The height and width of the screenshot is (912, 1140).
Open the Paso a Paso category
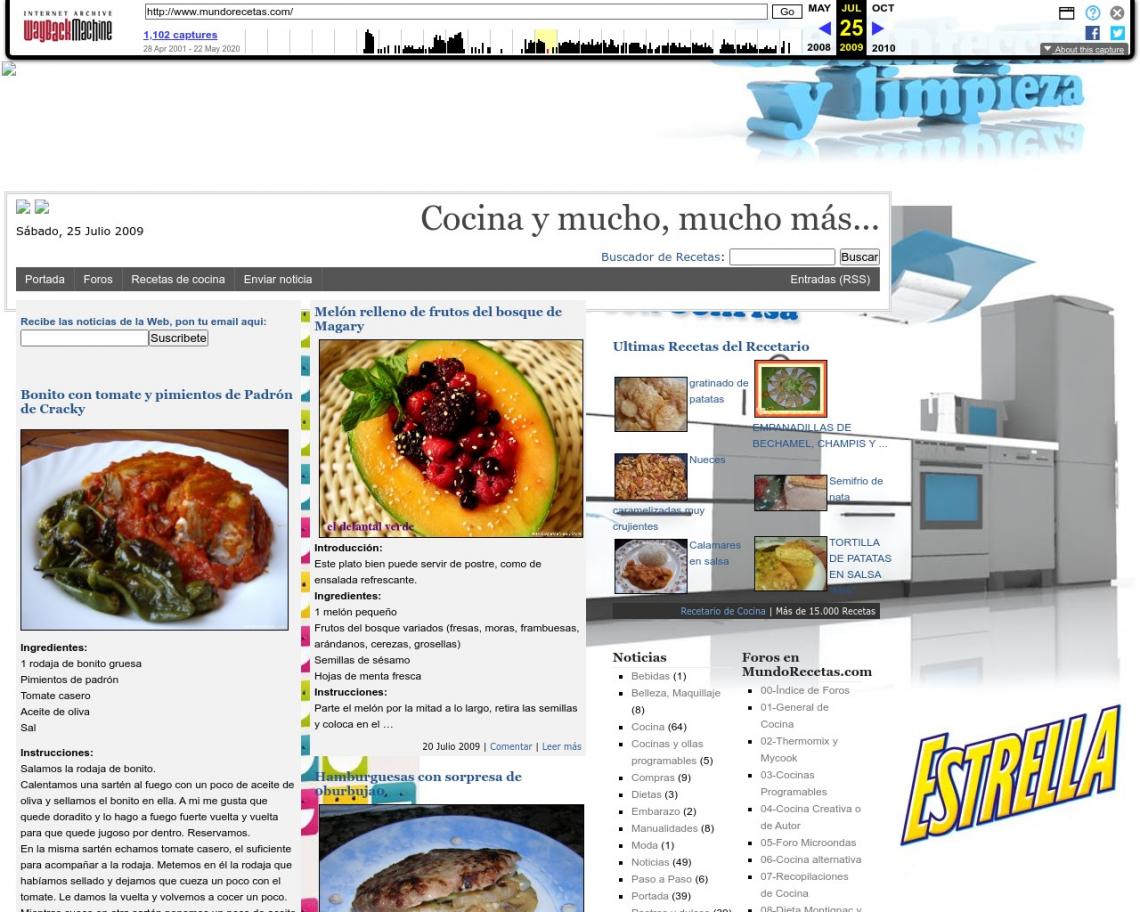point(661,879)
